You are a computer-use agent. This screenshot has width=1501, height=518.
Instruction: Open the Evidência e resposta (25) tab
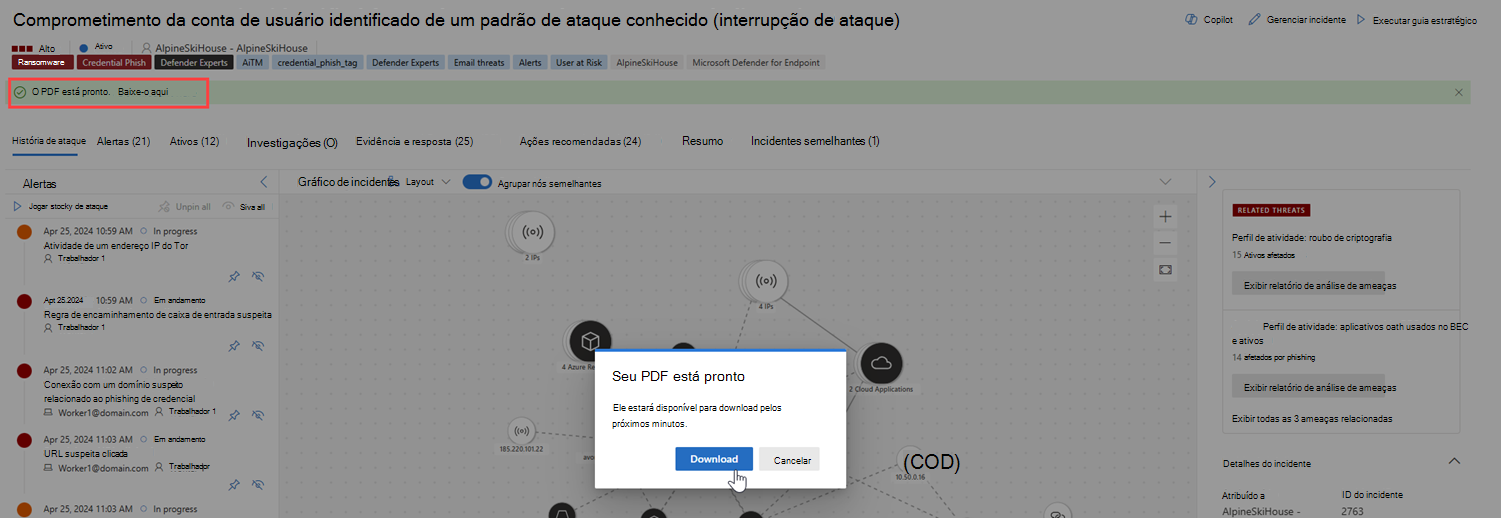point(414,141)
